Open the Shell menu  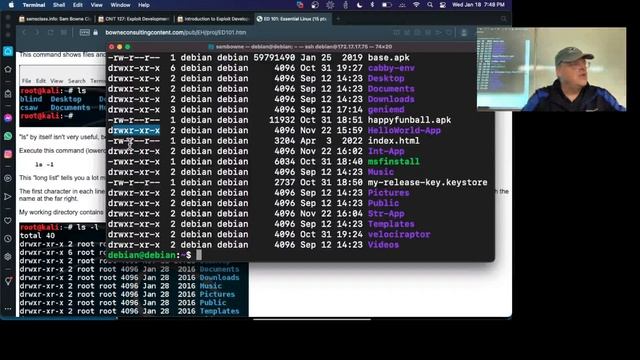coord(59,5)
